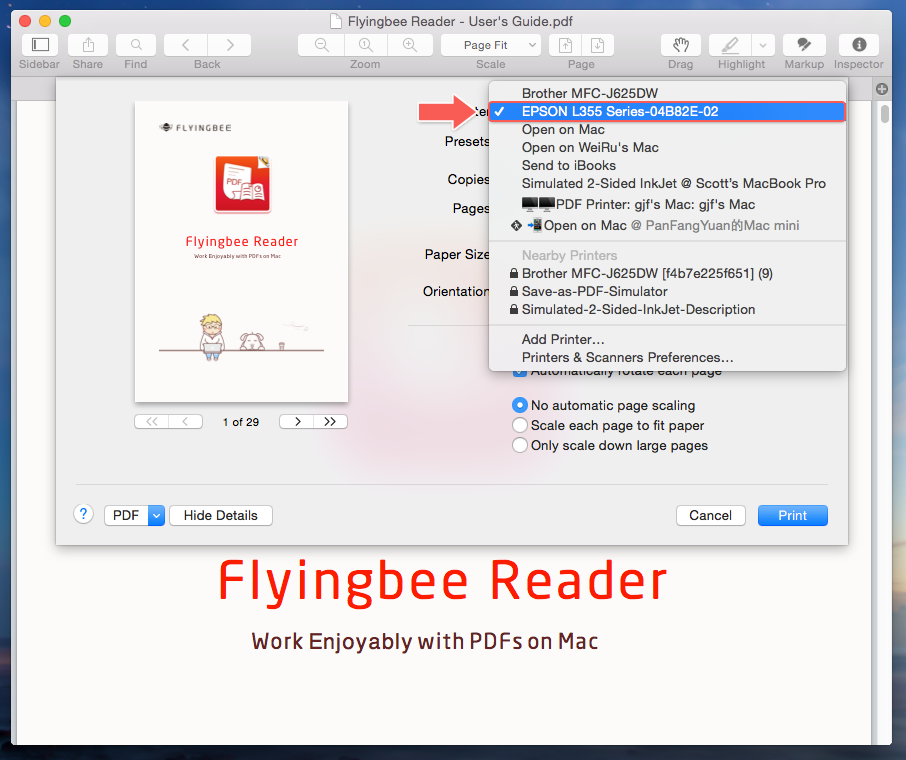Image resolution: width=906 pixels, height=760 pixels.
Task: Go back with left chevron
Action: 185,45
